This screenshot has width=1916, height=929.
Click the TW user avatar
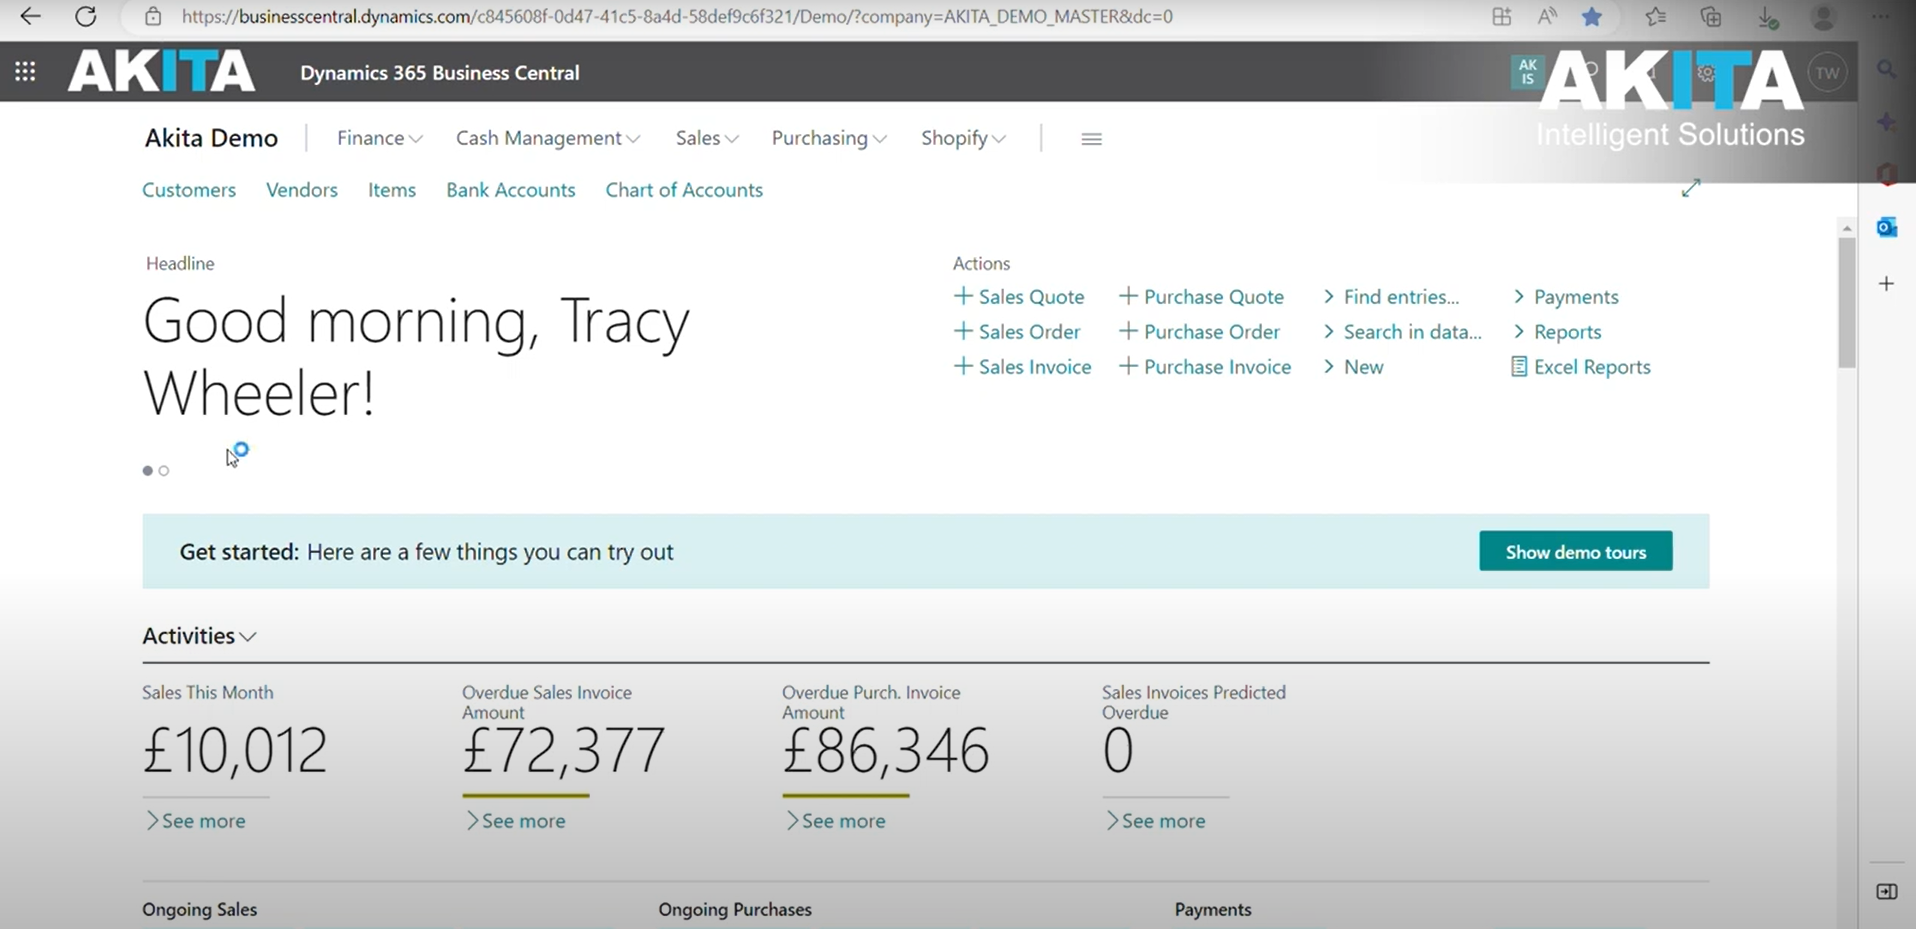tap(1827, 73)
